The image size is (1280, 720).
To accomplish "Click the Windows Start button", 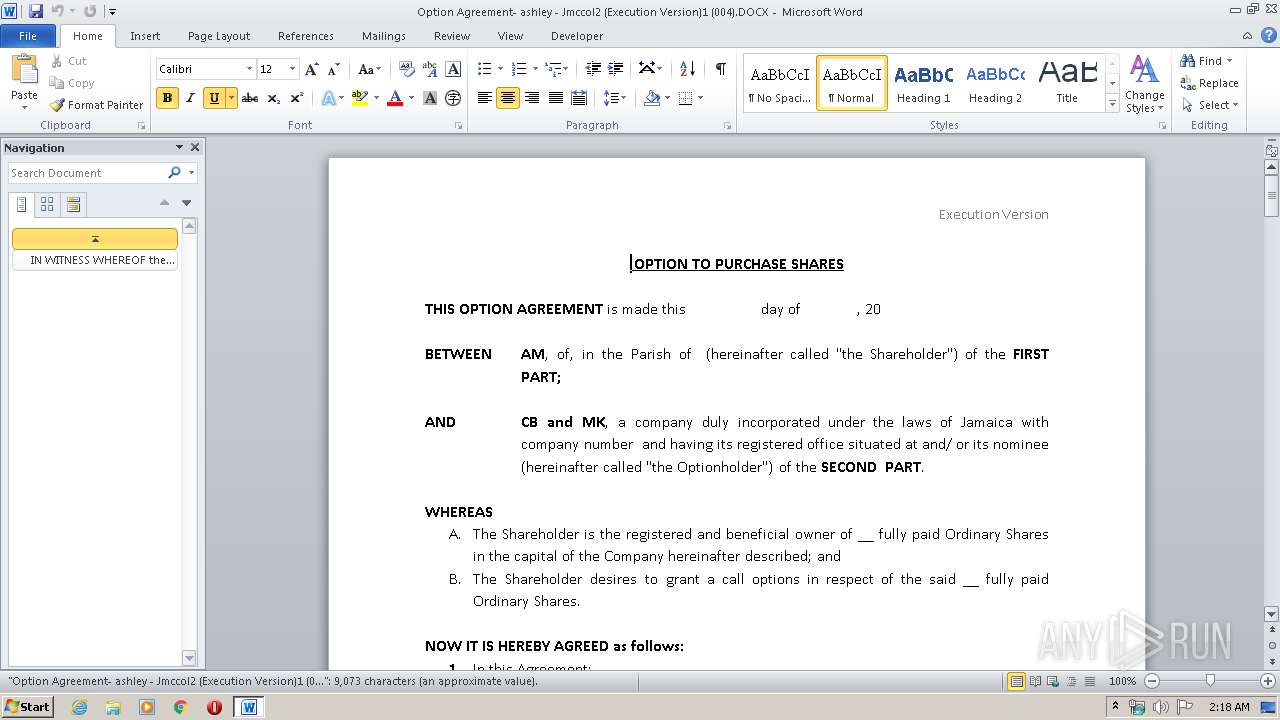I will (27, 706).
